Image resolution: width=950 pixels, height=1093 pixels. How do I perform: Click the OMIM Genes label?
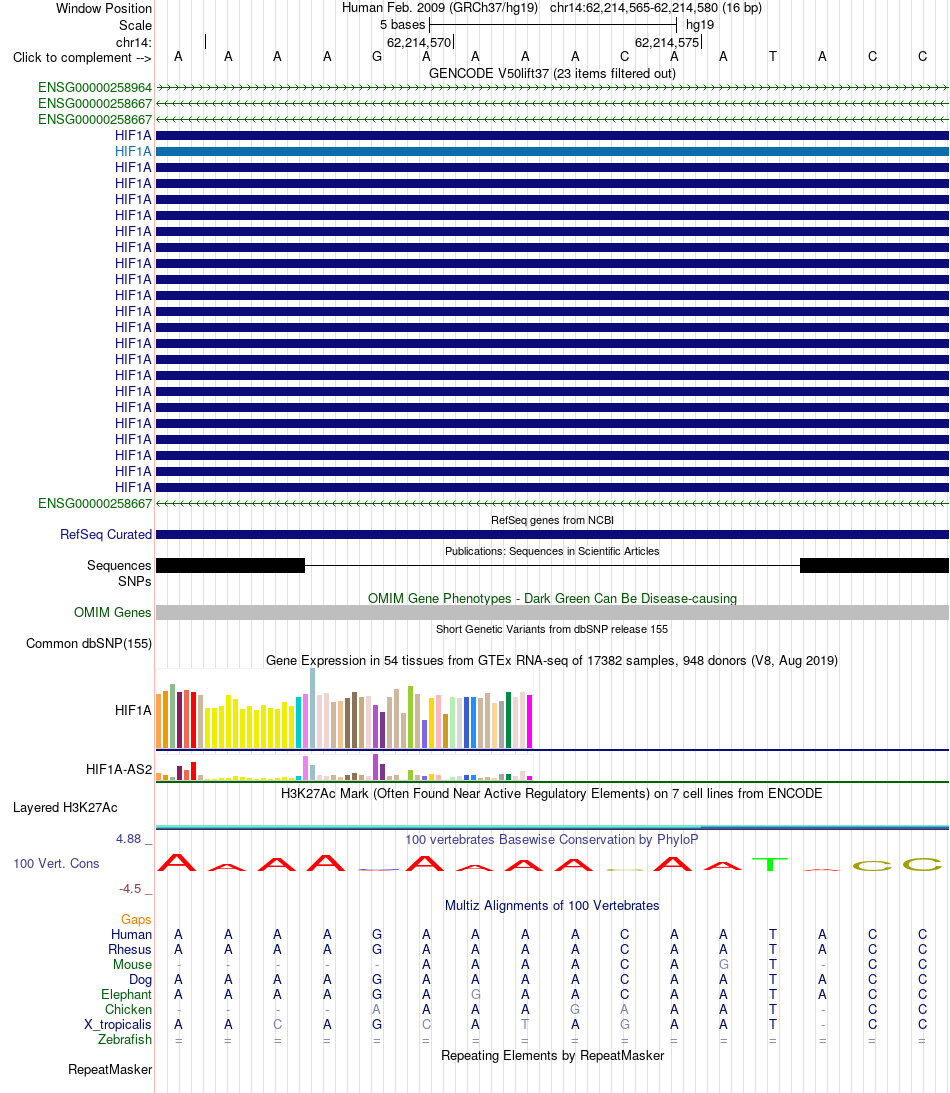pos(113,613)
